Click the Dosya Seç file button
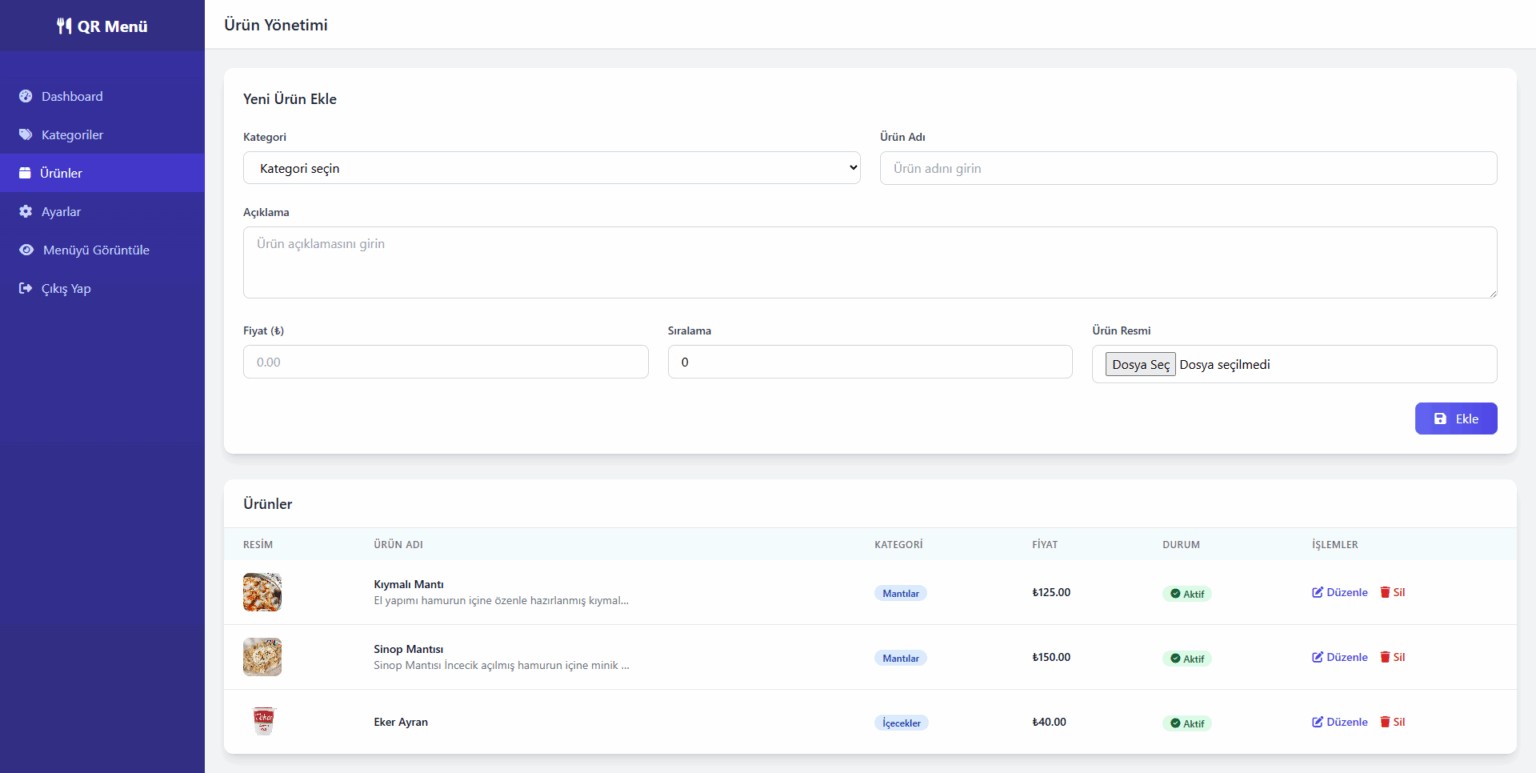 coord(1140,365)
